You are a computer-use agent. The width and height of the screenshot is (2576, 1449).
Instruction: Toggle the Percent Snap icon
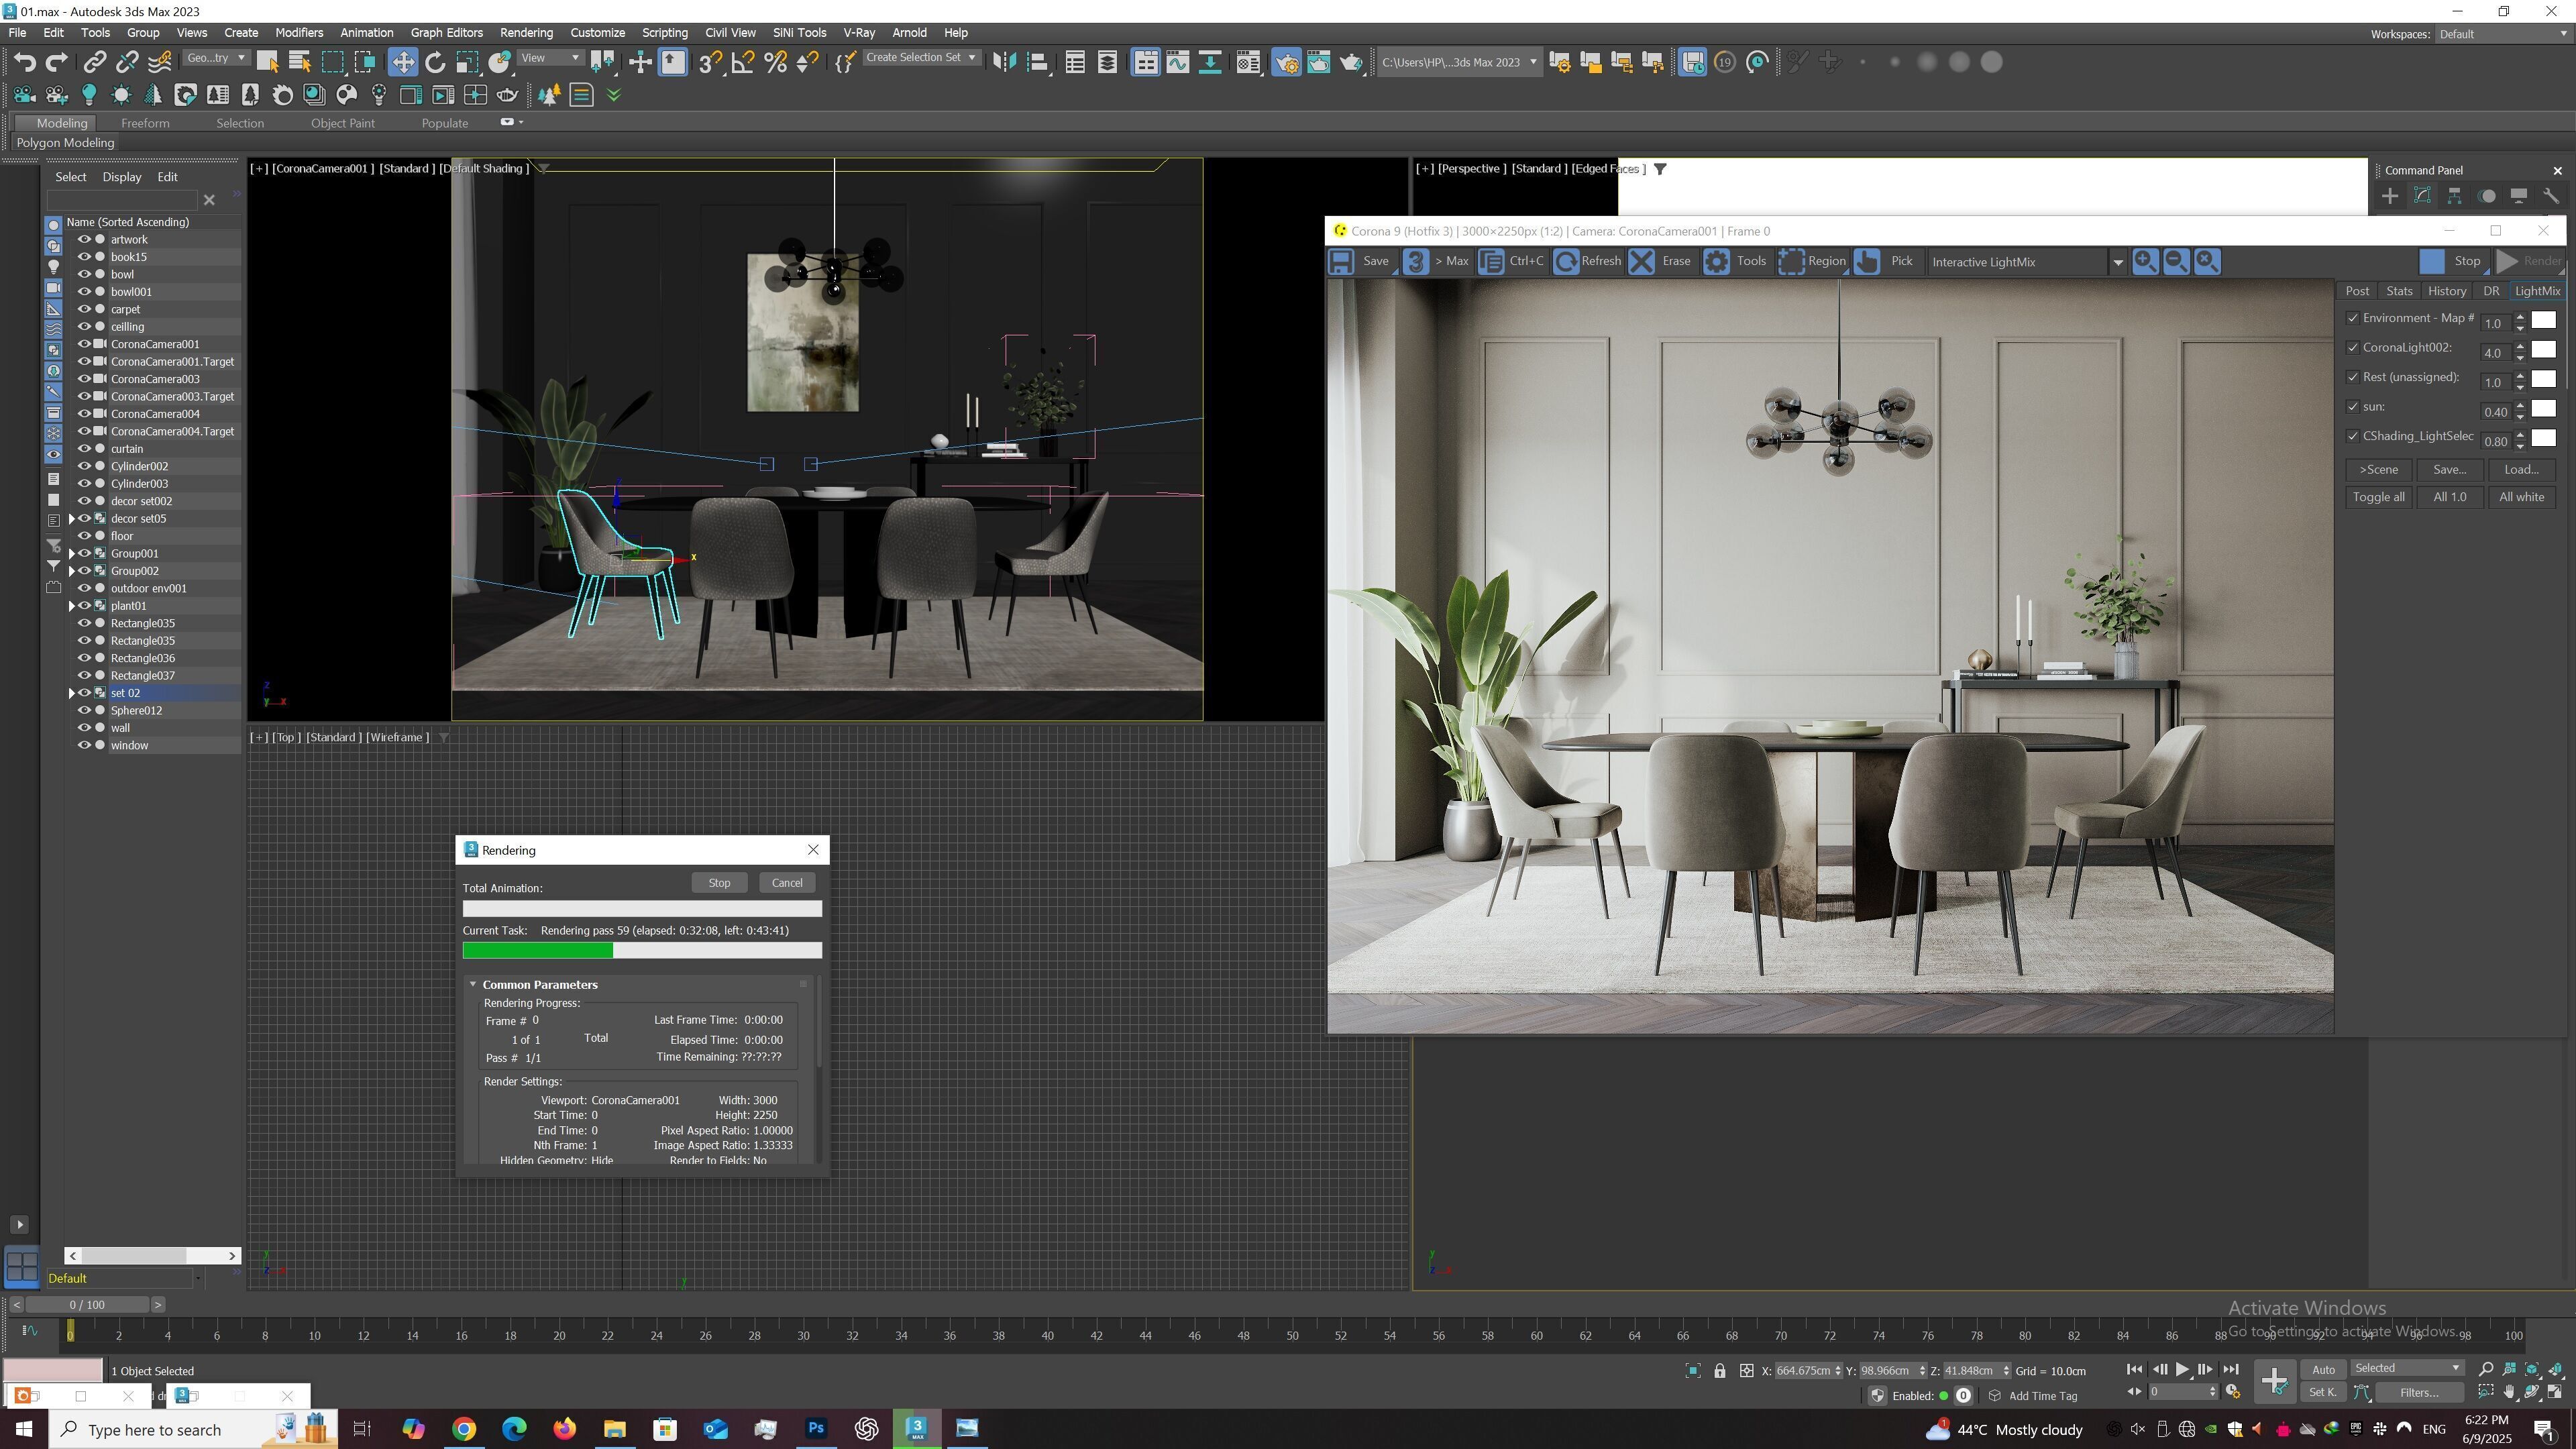[775, 62]
